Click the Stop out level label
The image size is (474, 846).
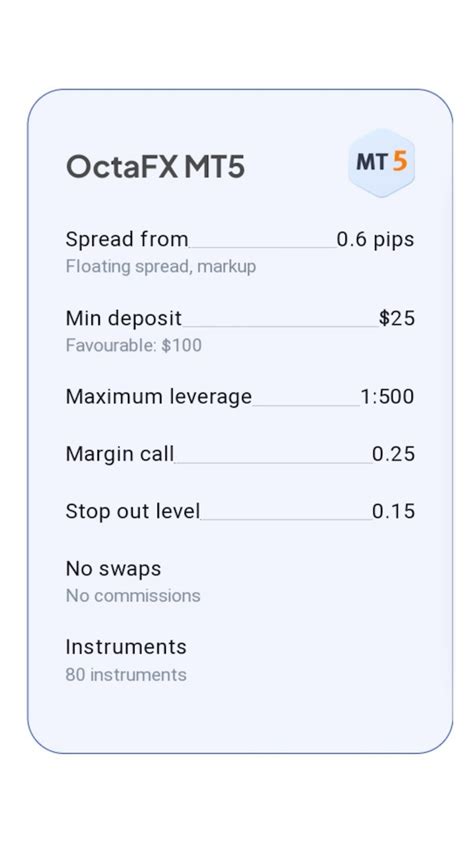coord(133,511)
